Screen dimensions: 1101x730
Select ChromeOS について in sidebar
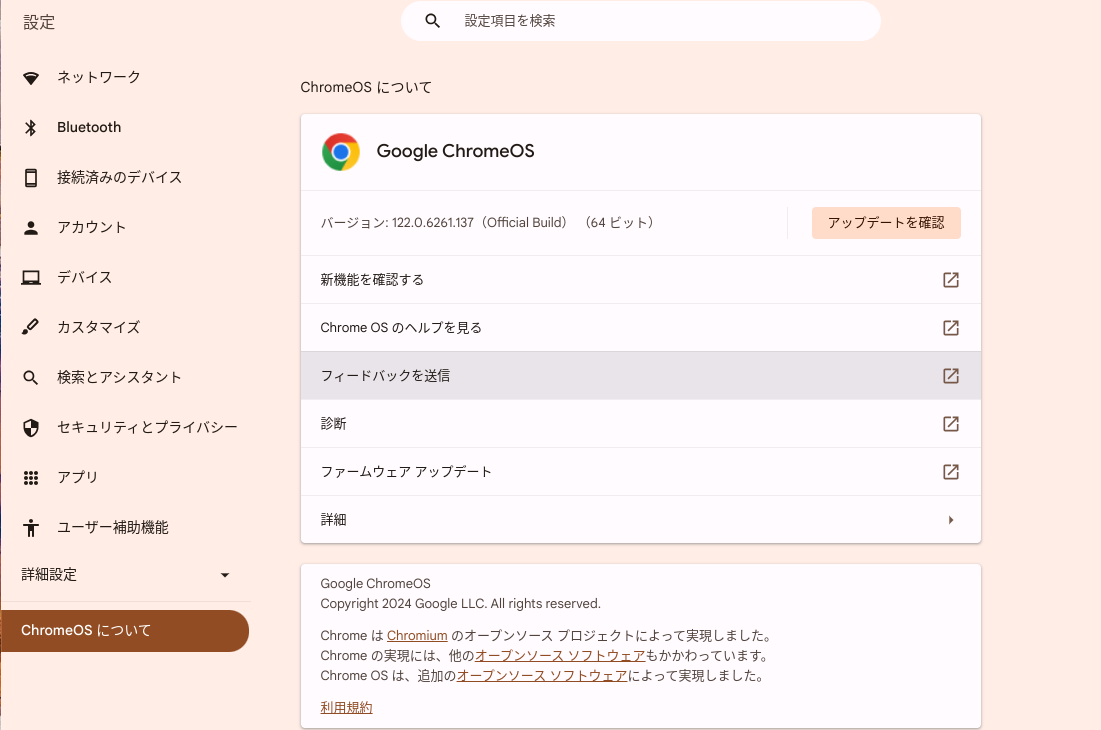[x=125, y=631]
